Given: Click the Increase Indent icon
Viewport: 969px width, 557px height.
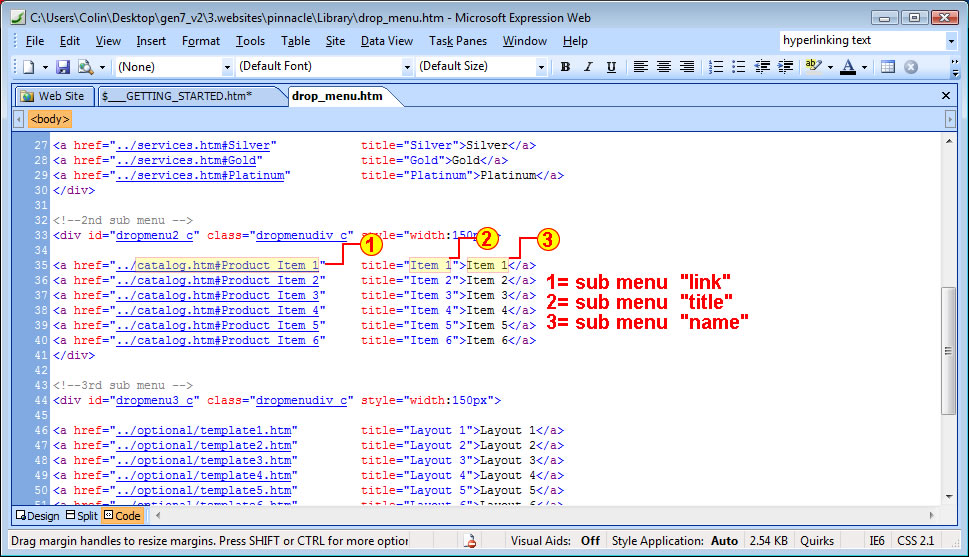Looking at the screenshot, I should pos(785,67).
